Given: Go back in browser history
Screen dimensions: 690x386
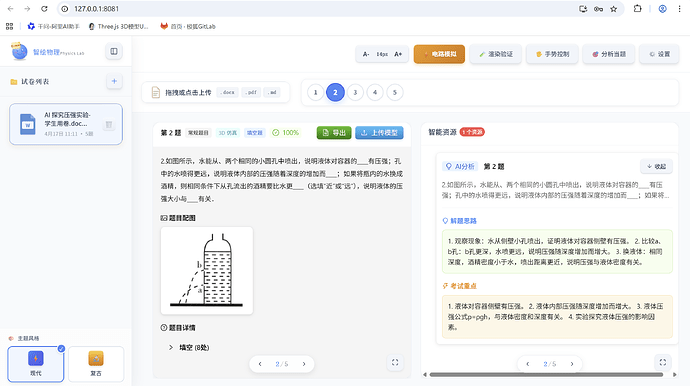Looking at the screenshot, I should (11, 9).
